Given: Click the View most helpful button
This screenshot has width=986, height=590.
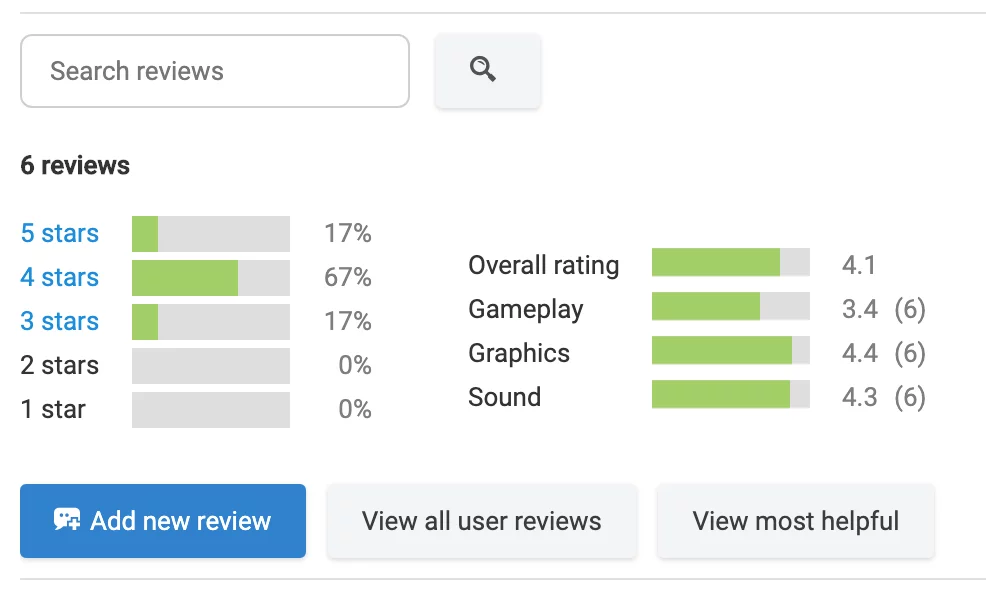Looking at the screenshot, I should click(795, 521).
